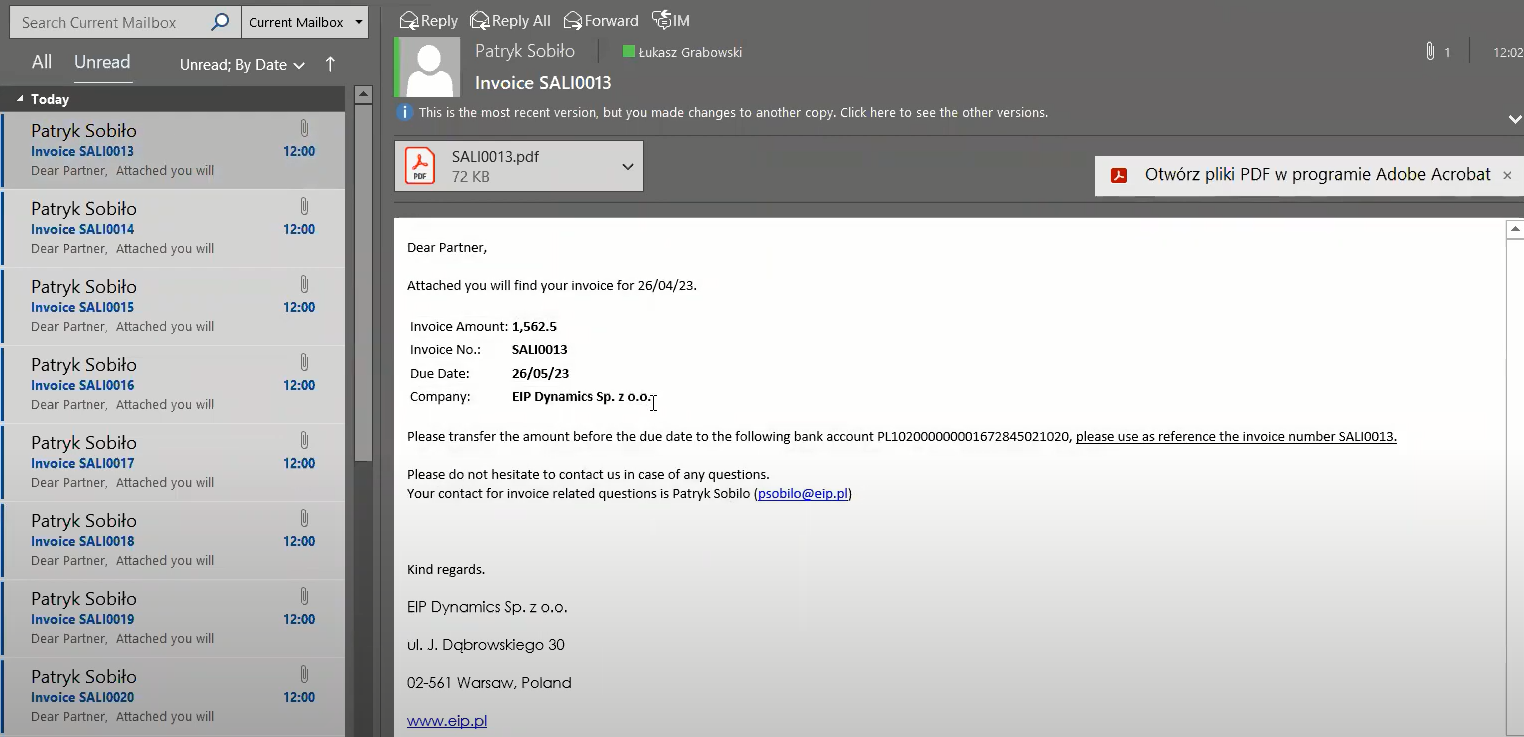Click the message list scrollbar thumb
The width and height of the screenshot is (1524, 737).
[x=364, y=284]
